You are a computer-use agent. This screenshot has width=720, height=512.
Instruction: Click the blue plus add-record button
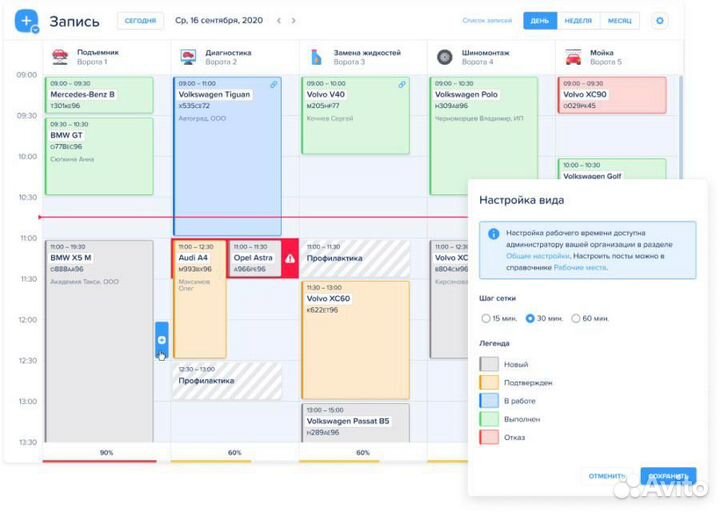click(x=27, y=20)
